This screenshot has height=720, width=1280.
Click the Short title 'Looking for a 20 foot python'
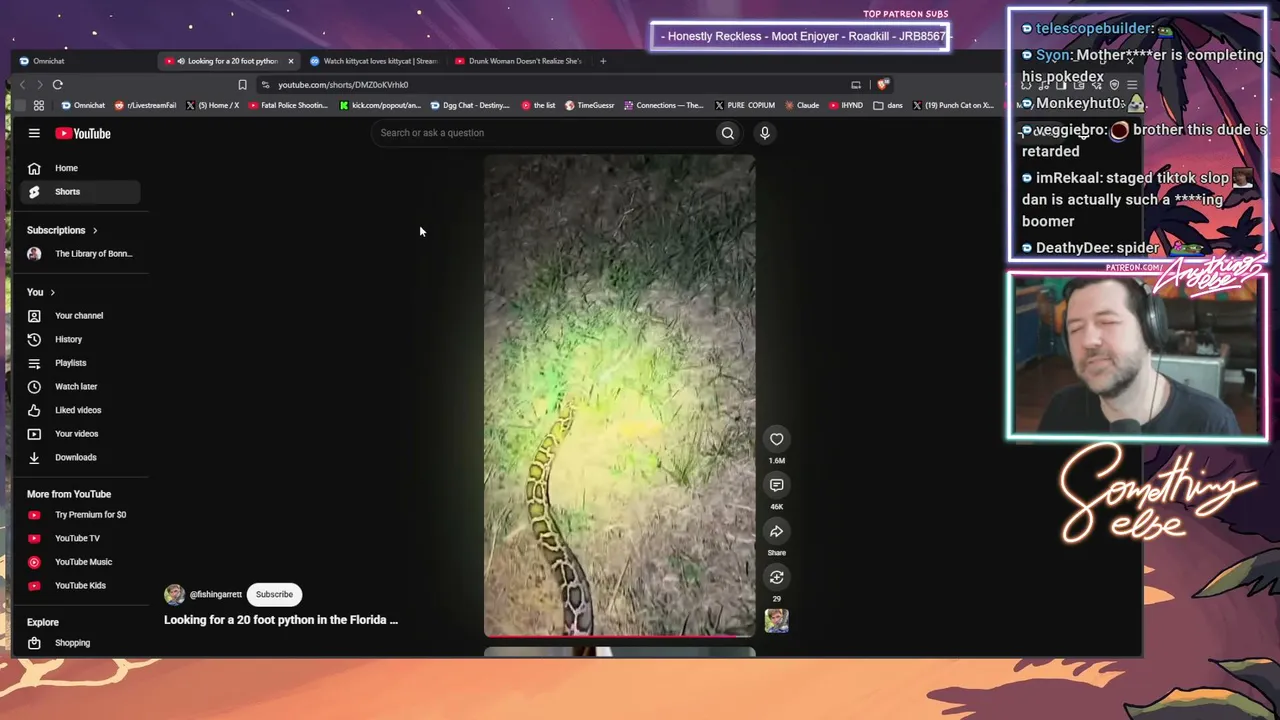(281, 620)
